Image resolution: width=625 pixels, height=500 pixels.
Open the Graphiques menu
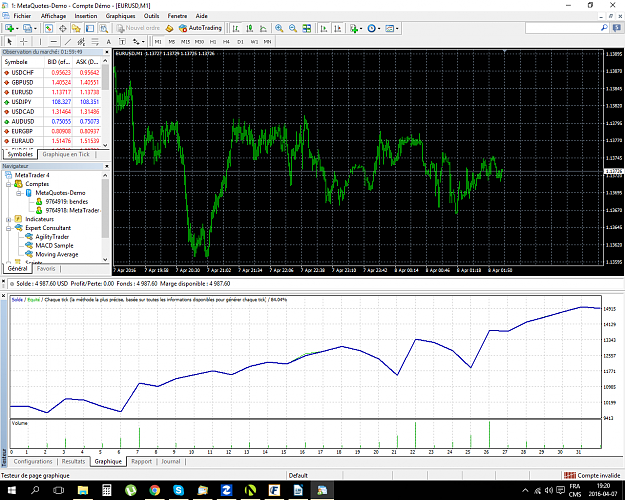(x=120, y=16)
